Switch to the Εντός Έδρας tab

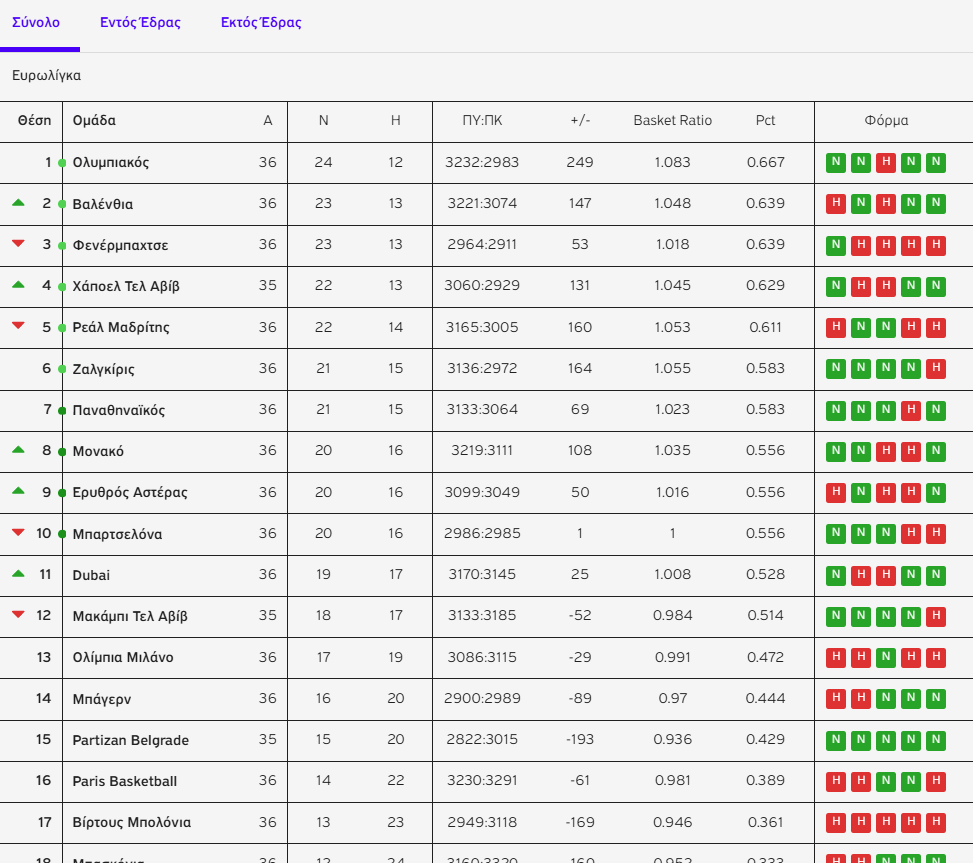[140, 23]
